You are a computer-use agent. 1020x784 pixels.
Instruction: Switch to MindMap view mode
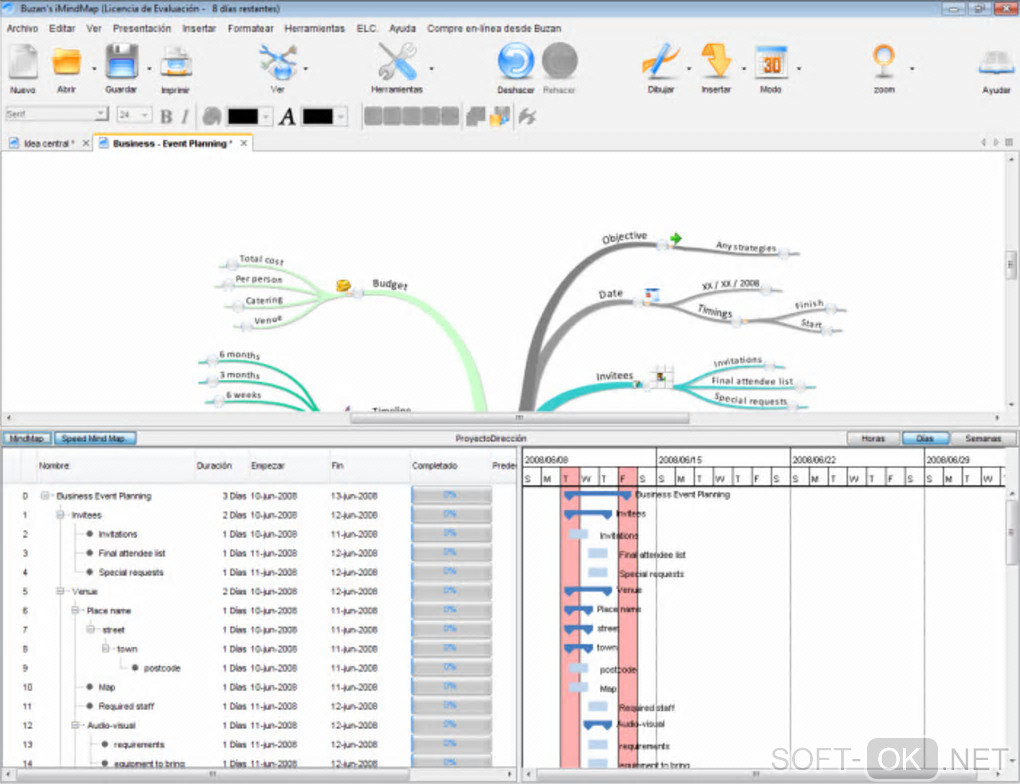(27, 439)
